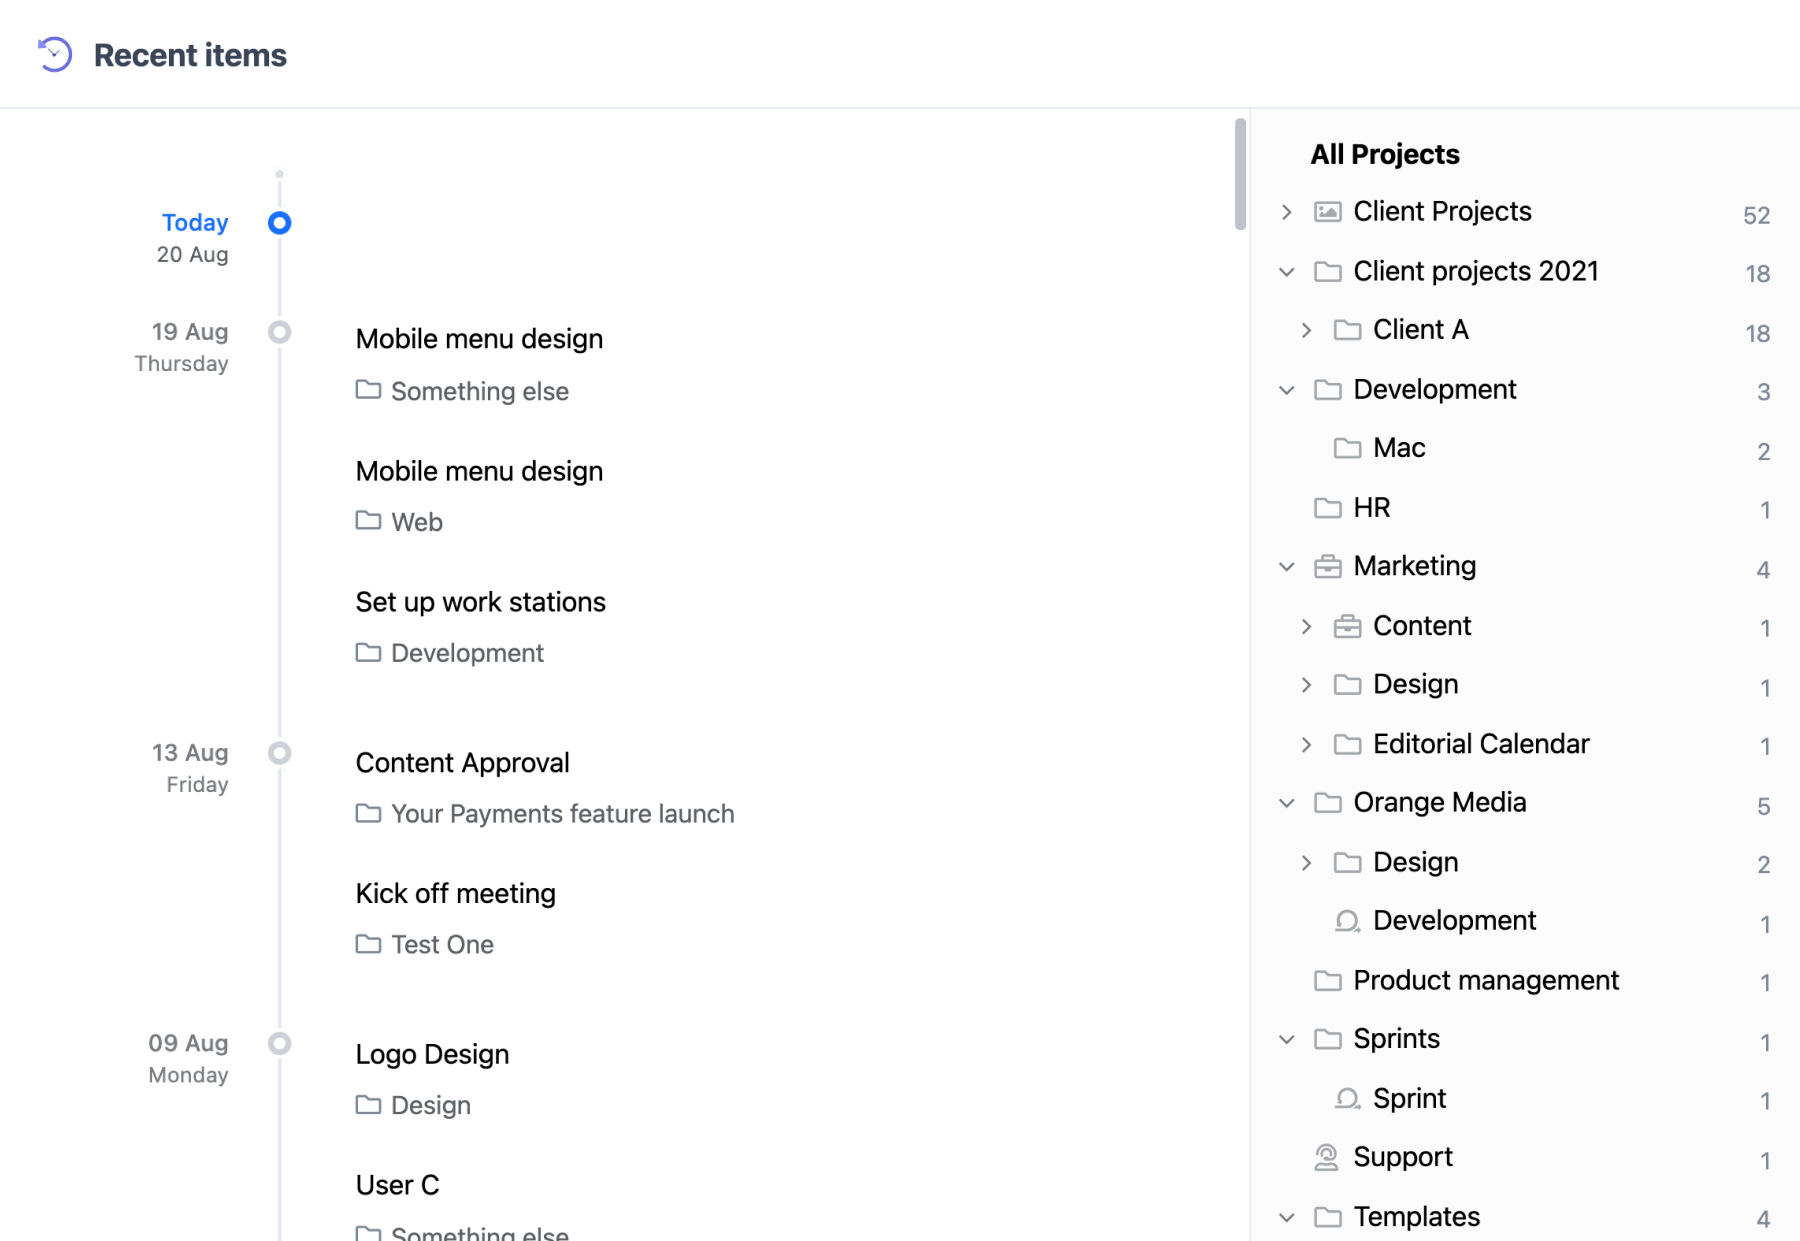Collapse the Orange Media folder
Image resolution: width=1800 pixels, height=1241 pixels.
[x=1287, y=803]
